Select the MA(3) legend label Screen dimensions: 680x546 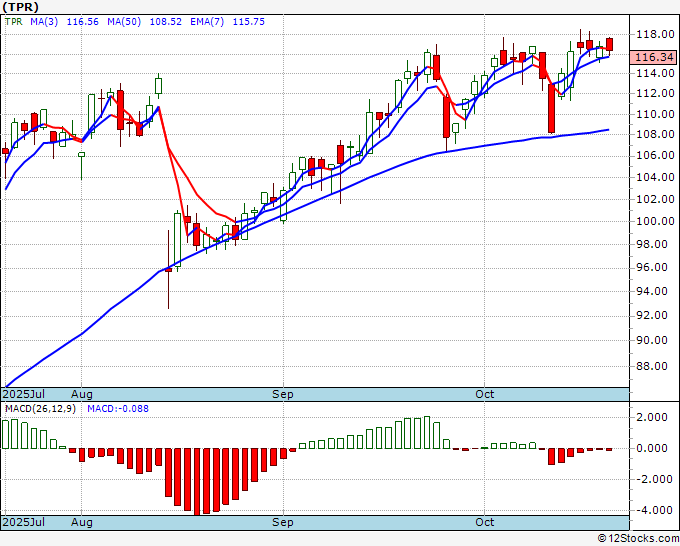44,22
